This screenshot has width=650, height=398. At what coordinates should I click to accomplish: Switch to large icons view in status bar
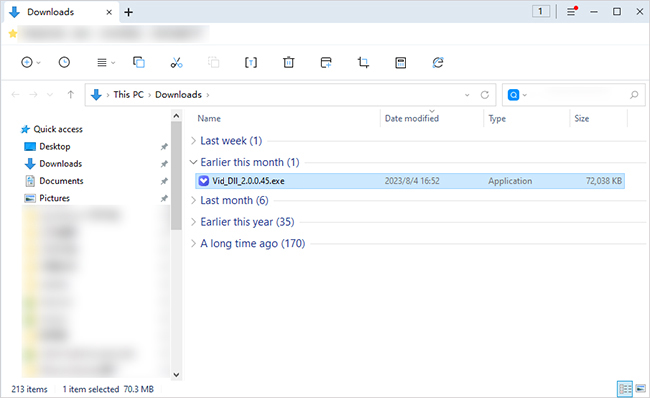tap(640, 389)
